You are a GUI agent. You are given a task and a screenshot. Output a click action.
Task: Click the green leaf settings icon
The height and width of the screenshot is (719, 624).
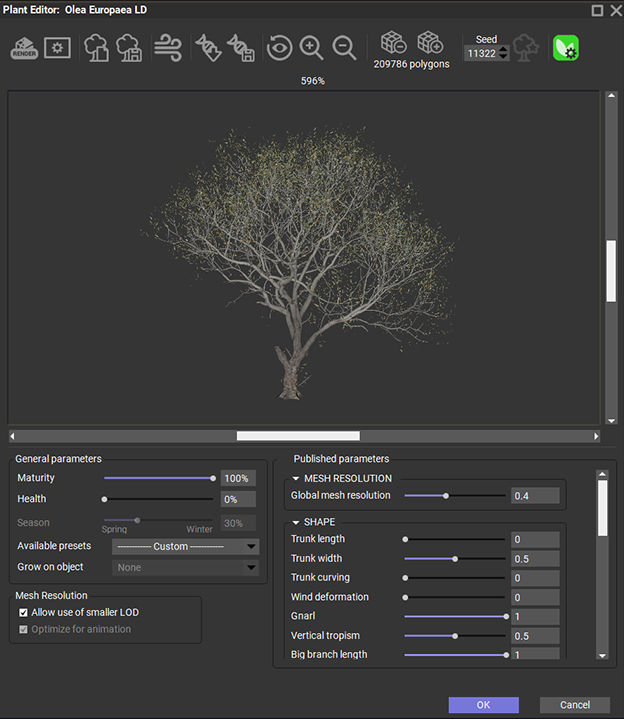(566, 48)
